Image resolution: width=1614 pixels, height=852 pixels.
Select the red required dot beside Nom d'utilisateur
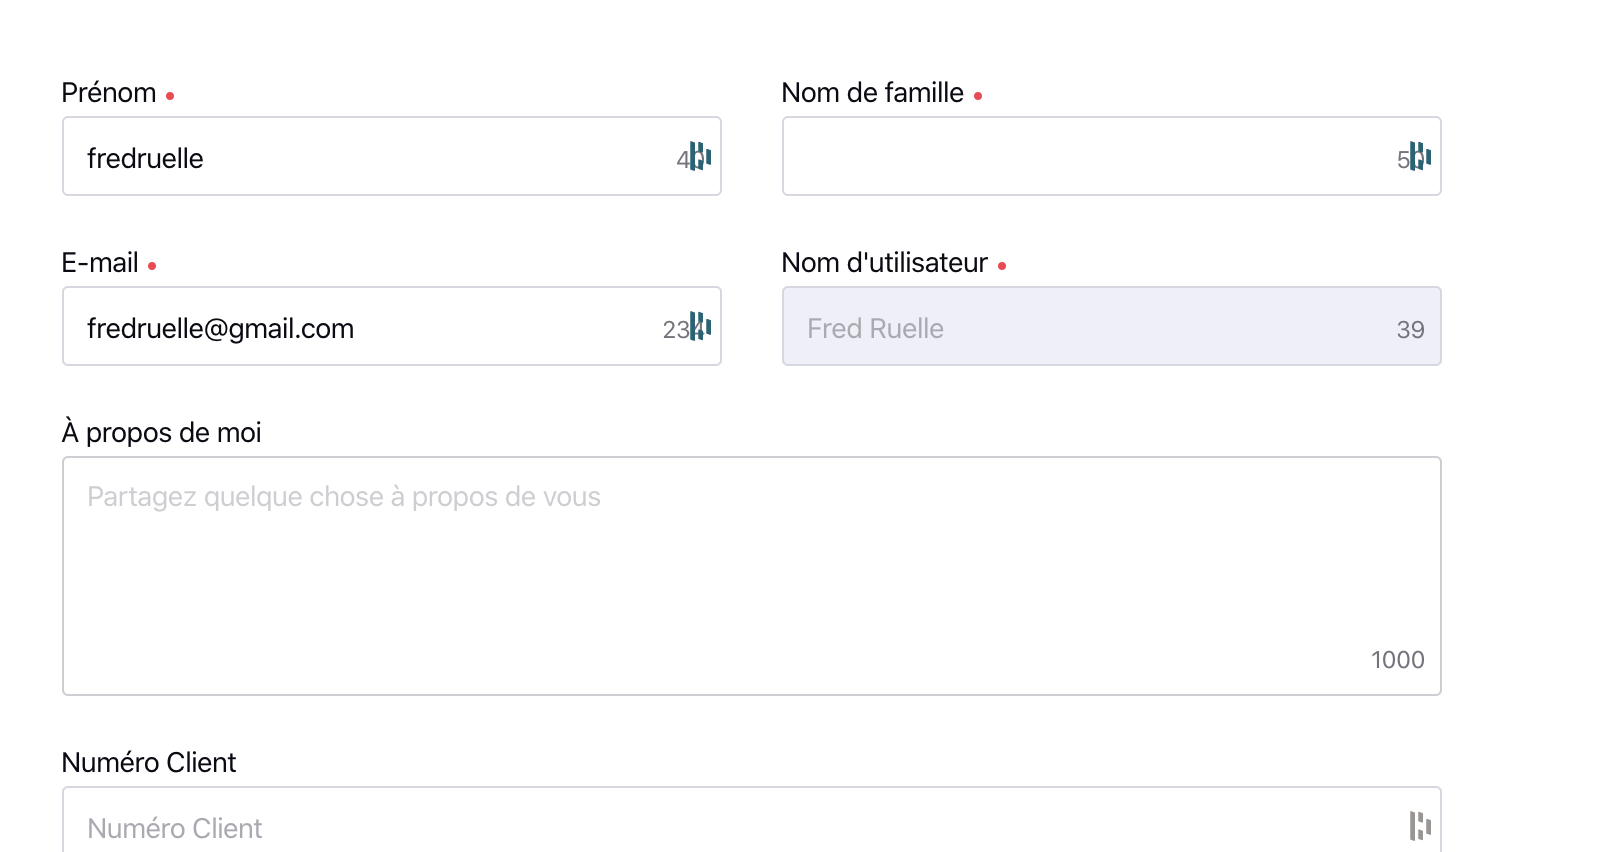point(1001,266)
